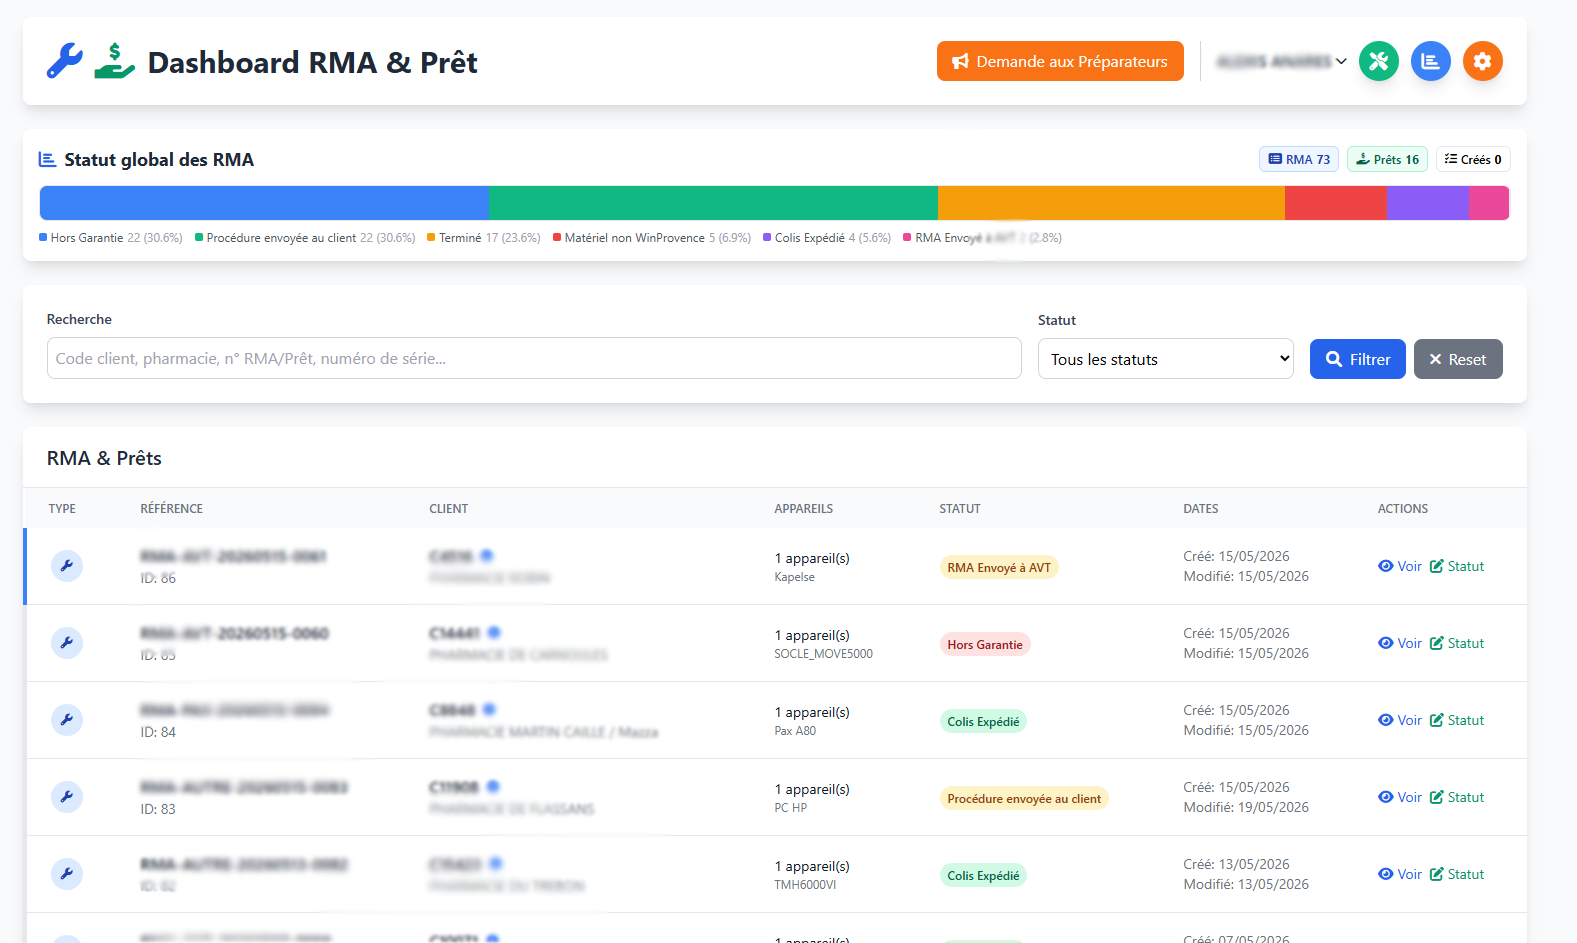Image resolution: width=1577 pixels, height=943 pixels.
Task: Click the green Procédure envoyée bar segment
Action: pyautogui.click(x=713, y=203)
